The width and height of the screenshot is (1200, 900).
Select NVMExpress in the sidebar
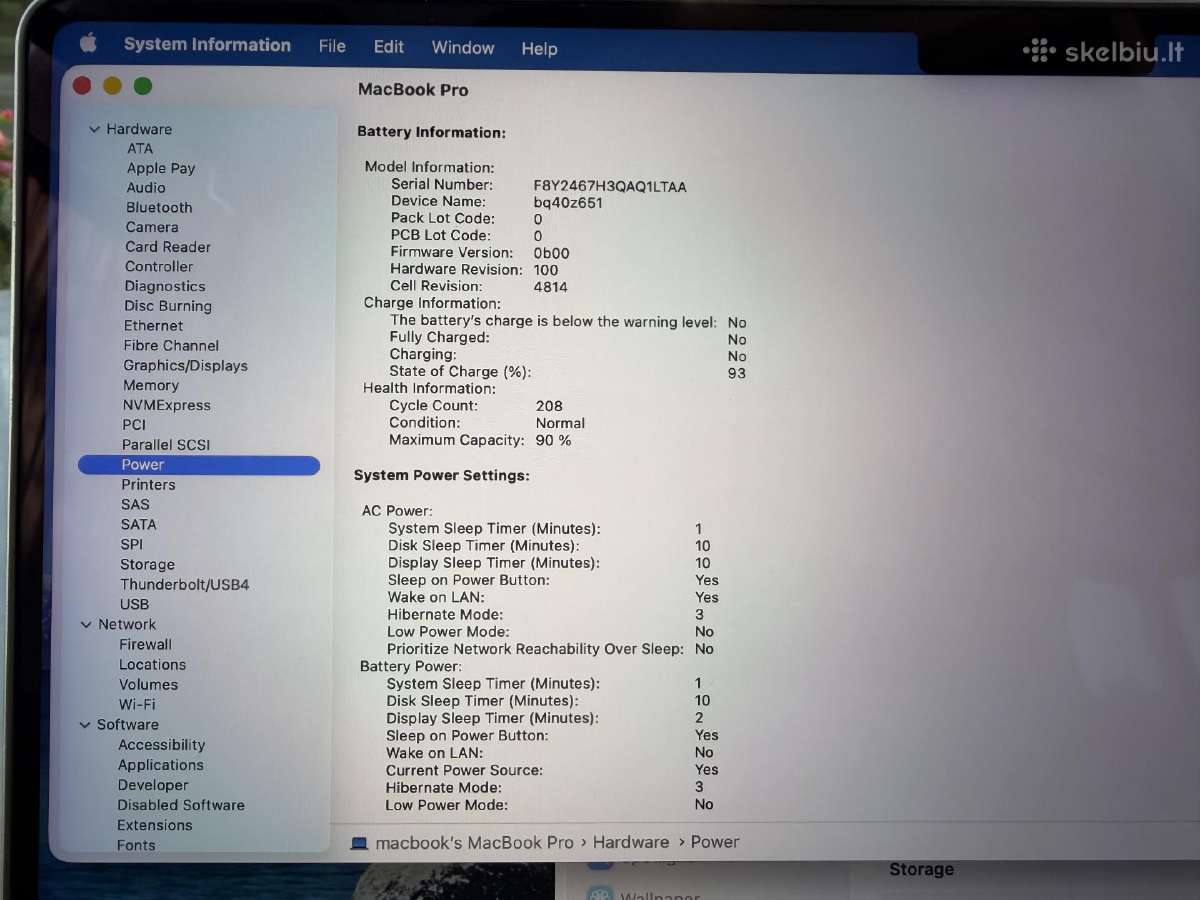[167, 405]
